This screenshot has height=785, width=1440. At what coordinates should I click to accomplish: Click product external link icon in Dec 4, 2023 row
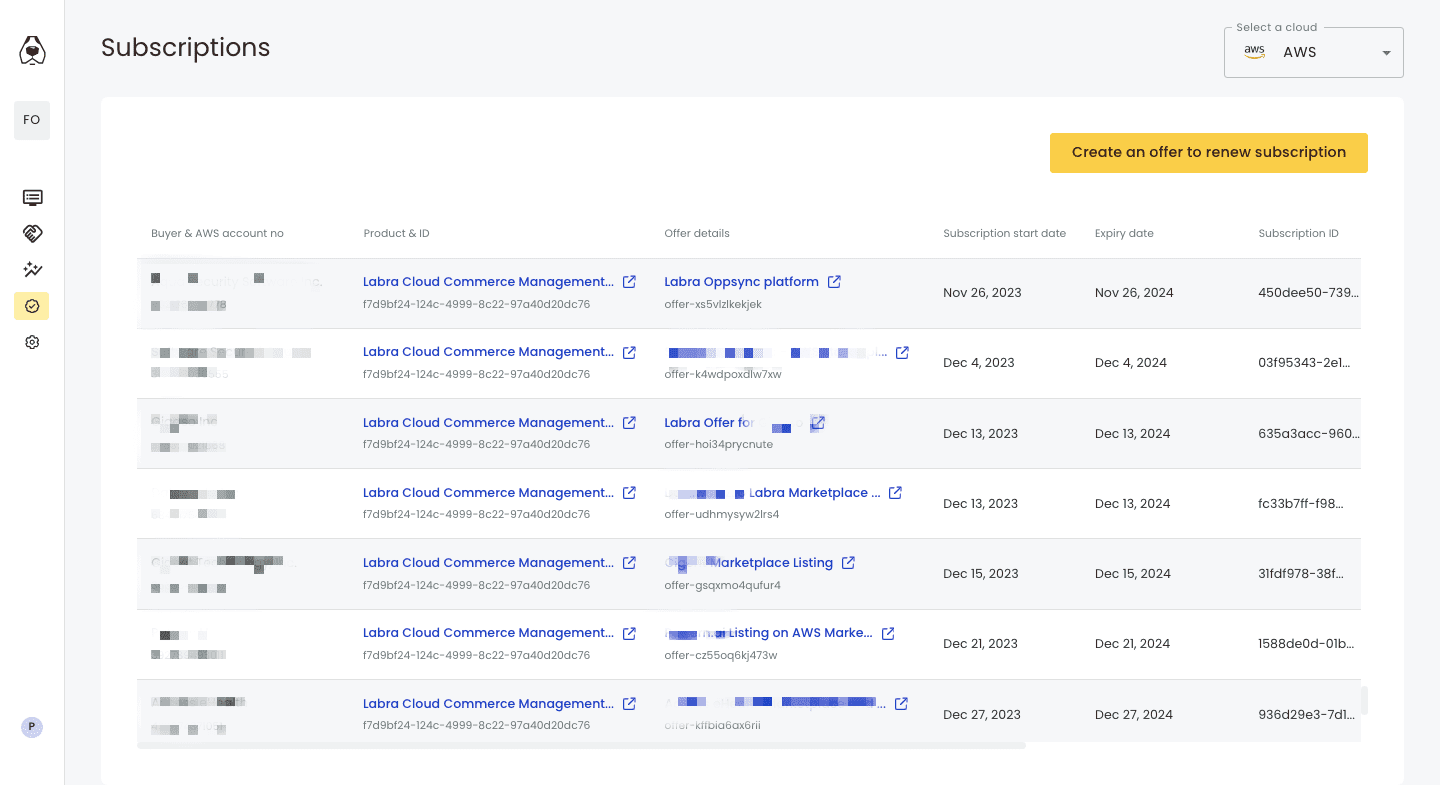click(x=629, y=352)
